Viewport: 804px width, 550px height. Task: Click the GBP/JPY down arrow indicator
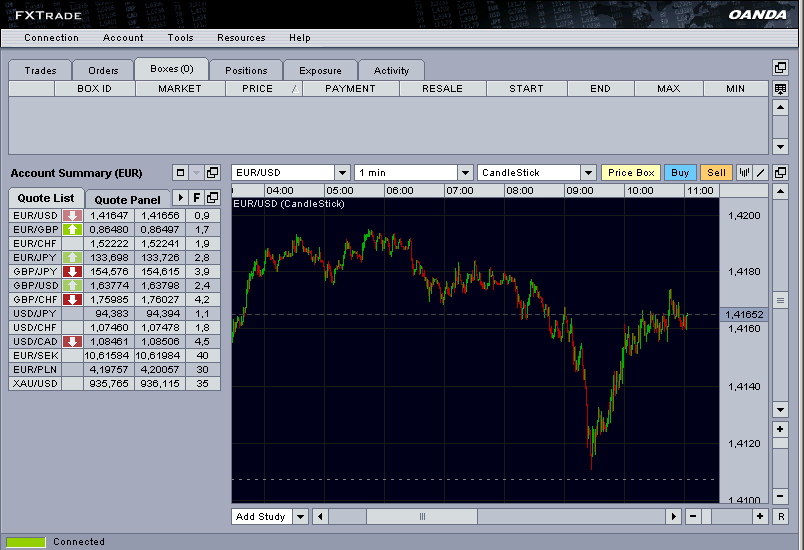(x=72, y=272)
